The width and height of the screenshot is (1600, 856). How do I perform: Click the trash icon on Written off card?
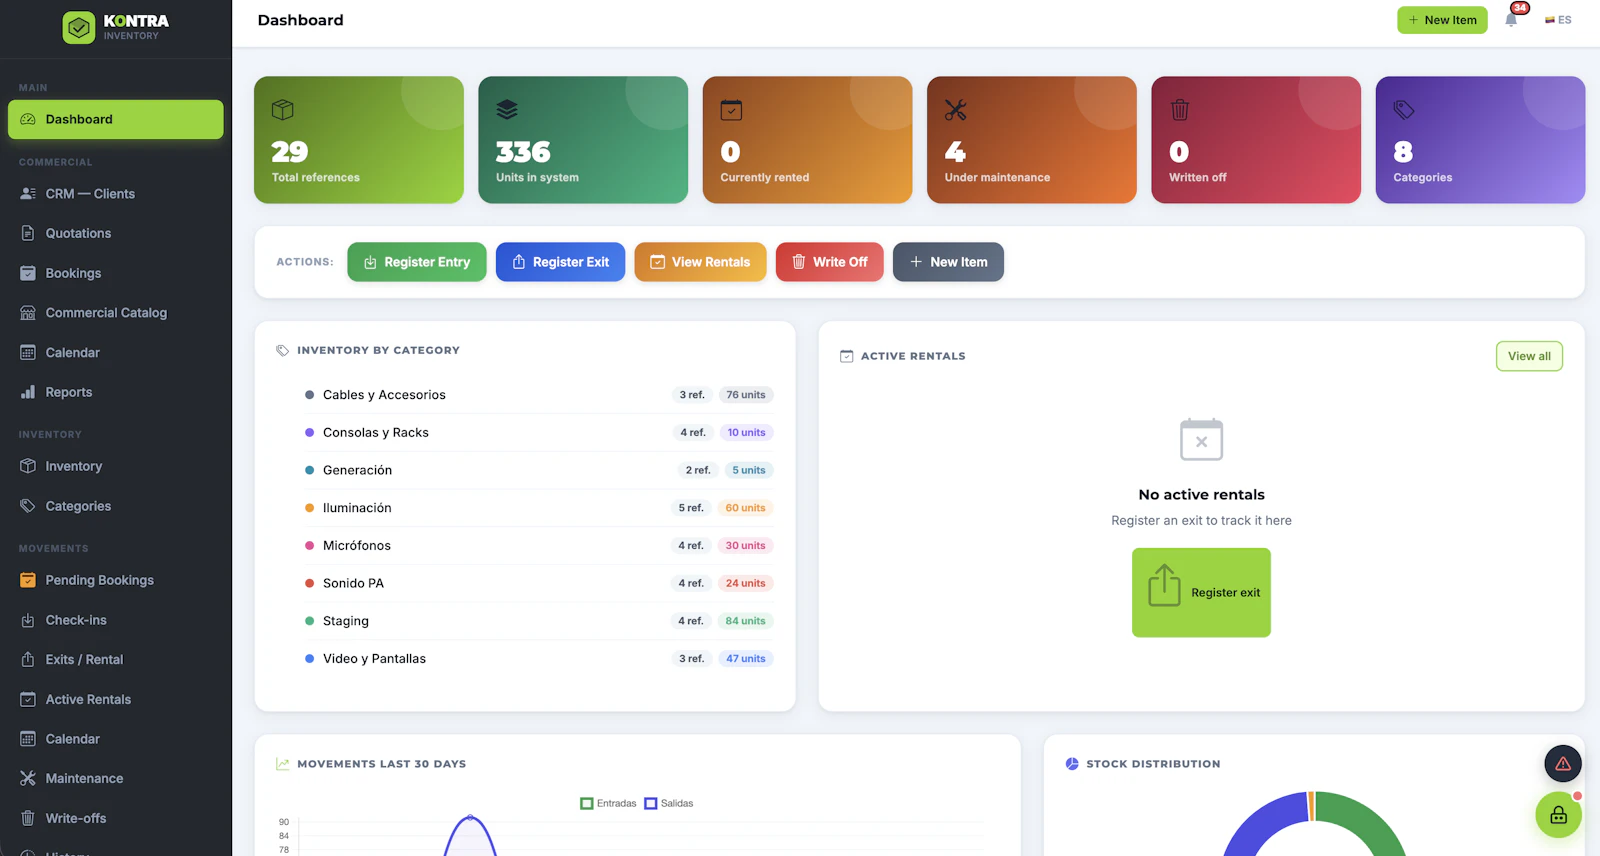click(x=1180, y=109)
